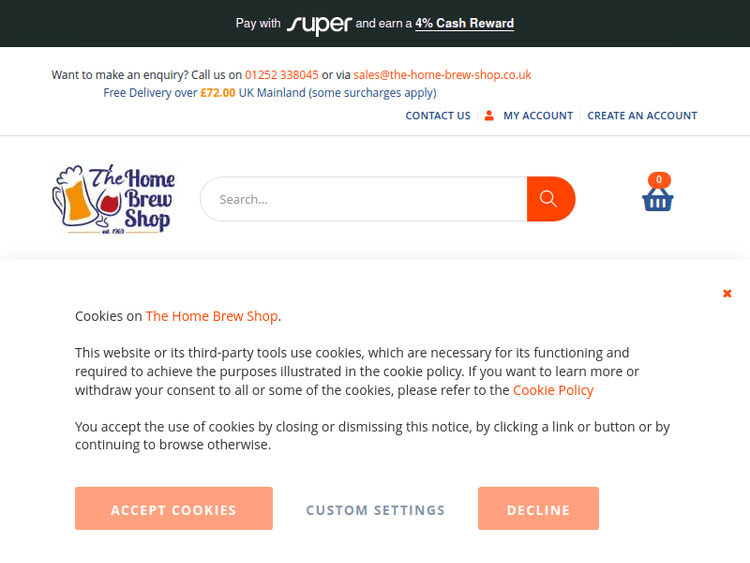
Task: Click The Home Brew Shop logo
Action: point(113,199)
